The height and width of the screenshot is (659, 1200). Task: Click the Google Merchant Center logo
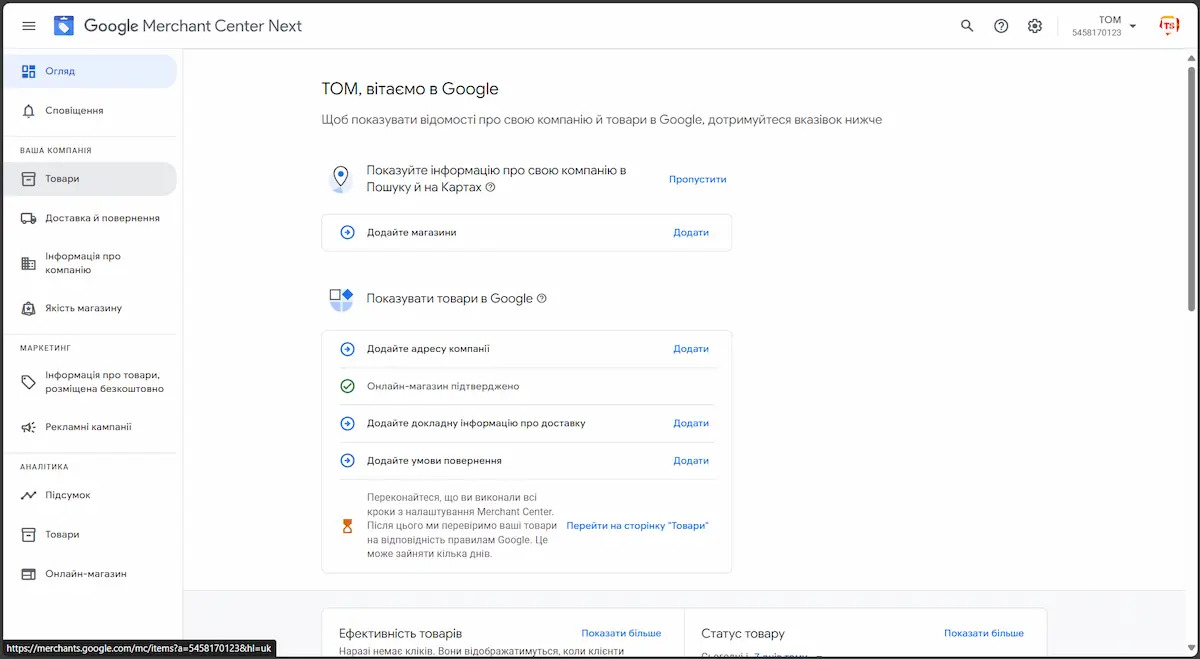64,26
